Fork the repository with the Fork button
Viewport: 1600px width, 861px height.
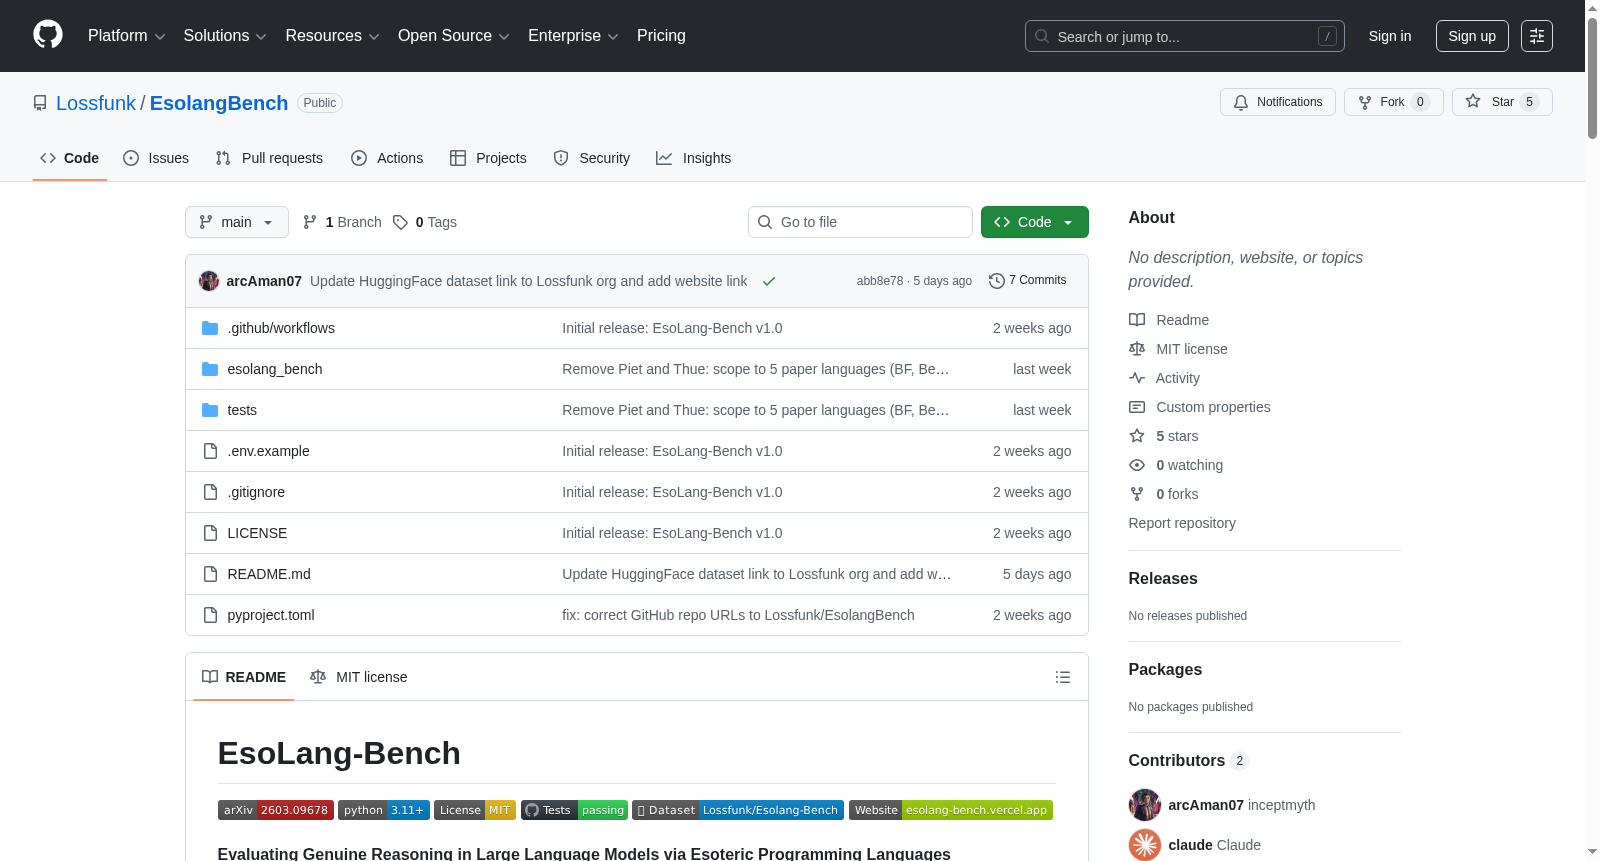pyautogui.click(x=1394, y=102)
